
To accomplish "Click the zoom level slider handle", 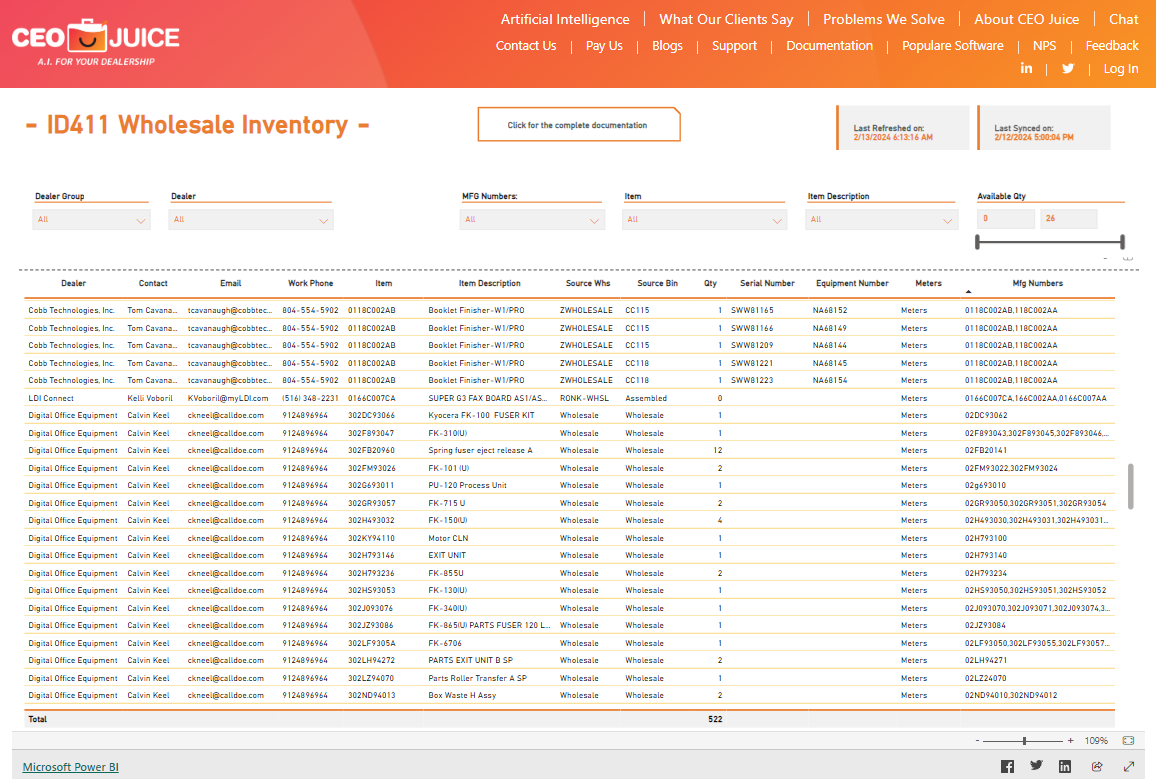I will [1024, 741].
